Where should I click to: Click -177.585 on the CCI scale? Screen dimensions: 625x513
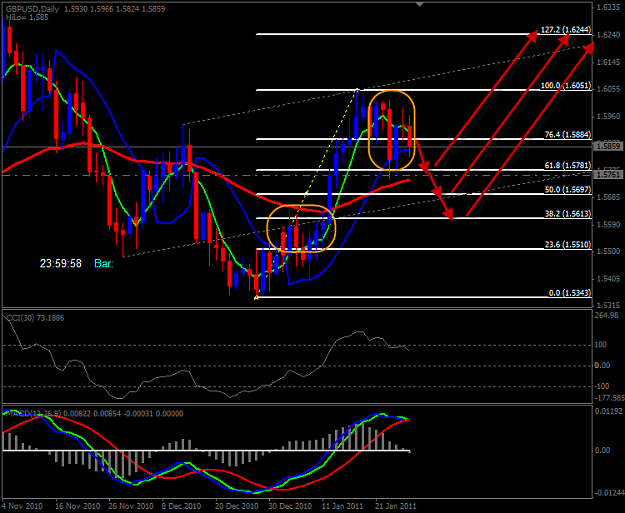pos(609,398)
